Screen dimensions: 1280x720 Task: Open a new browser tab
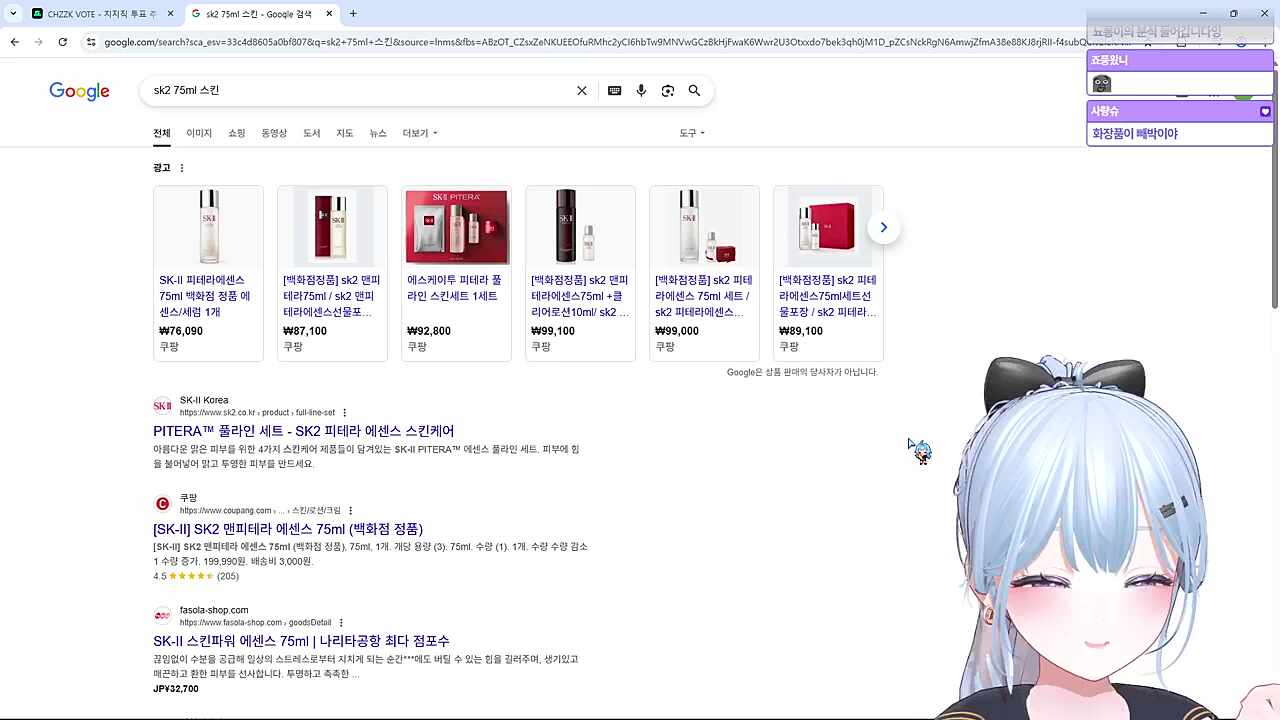[353, 14]
